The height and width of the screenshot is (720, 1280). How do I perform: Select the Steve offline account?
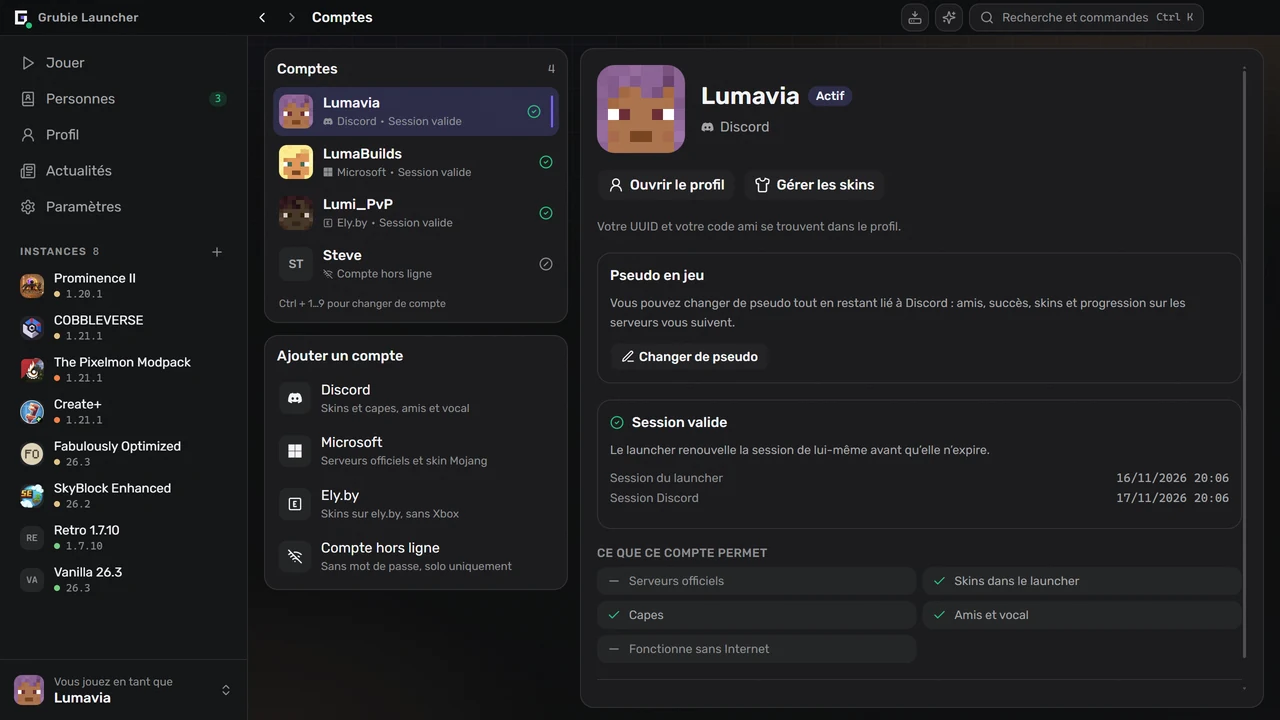[x=415, y=264]
